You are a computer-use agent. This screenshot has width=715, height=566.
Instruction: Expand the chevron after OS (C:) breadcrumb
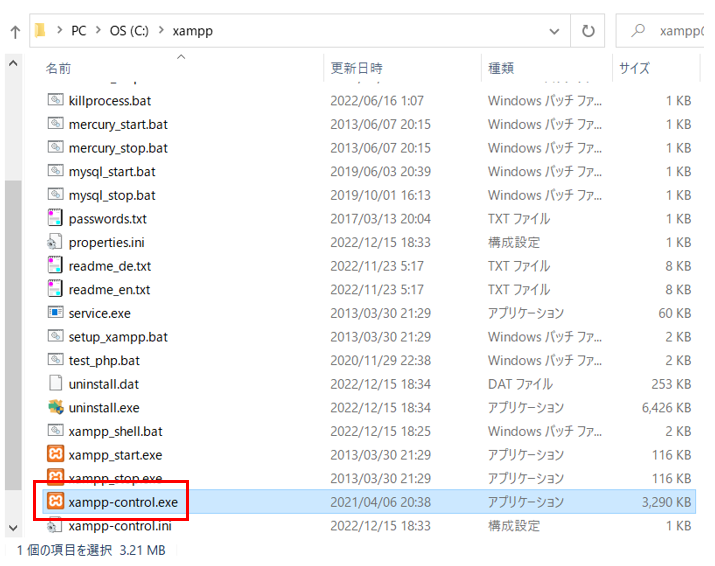tap(162, 31)
